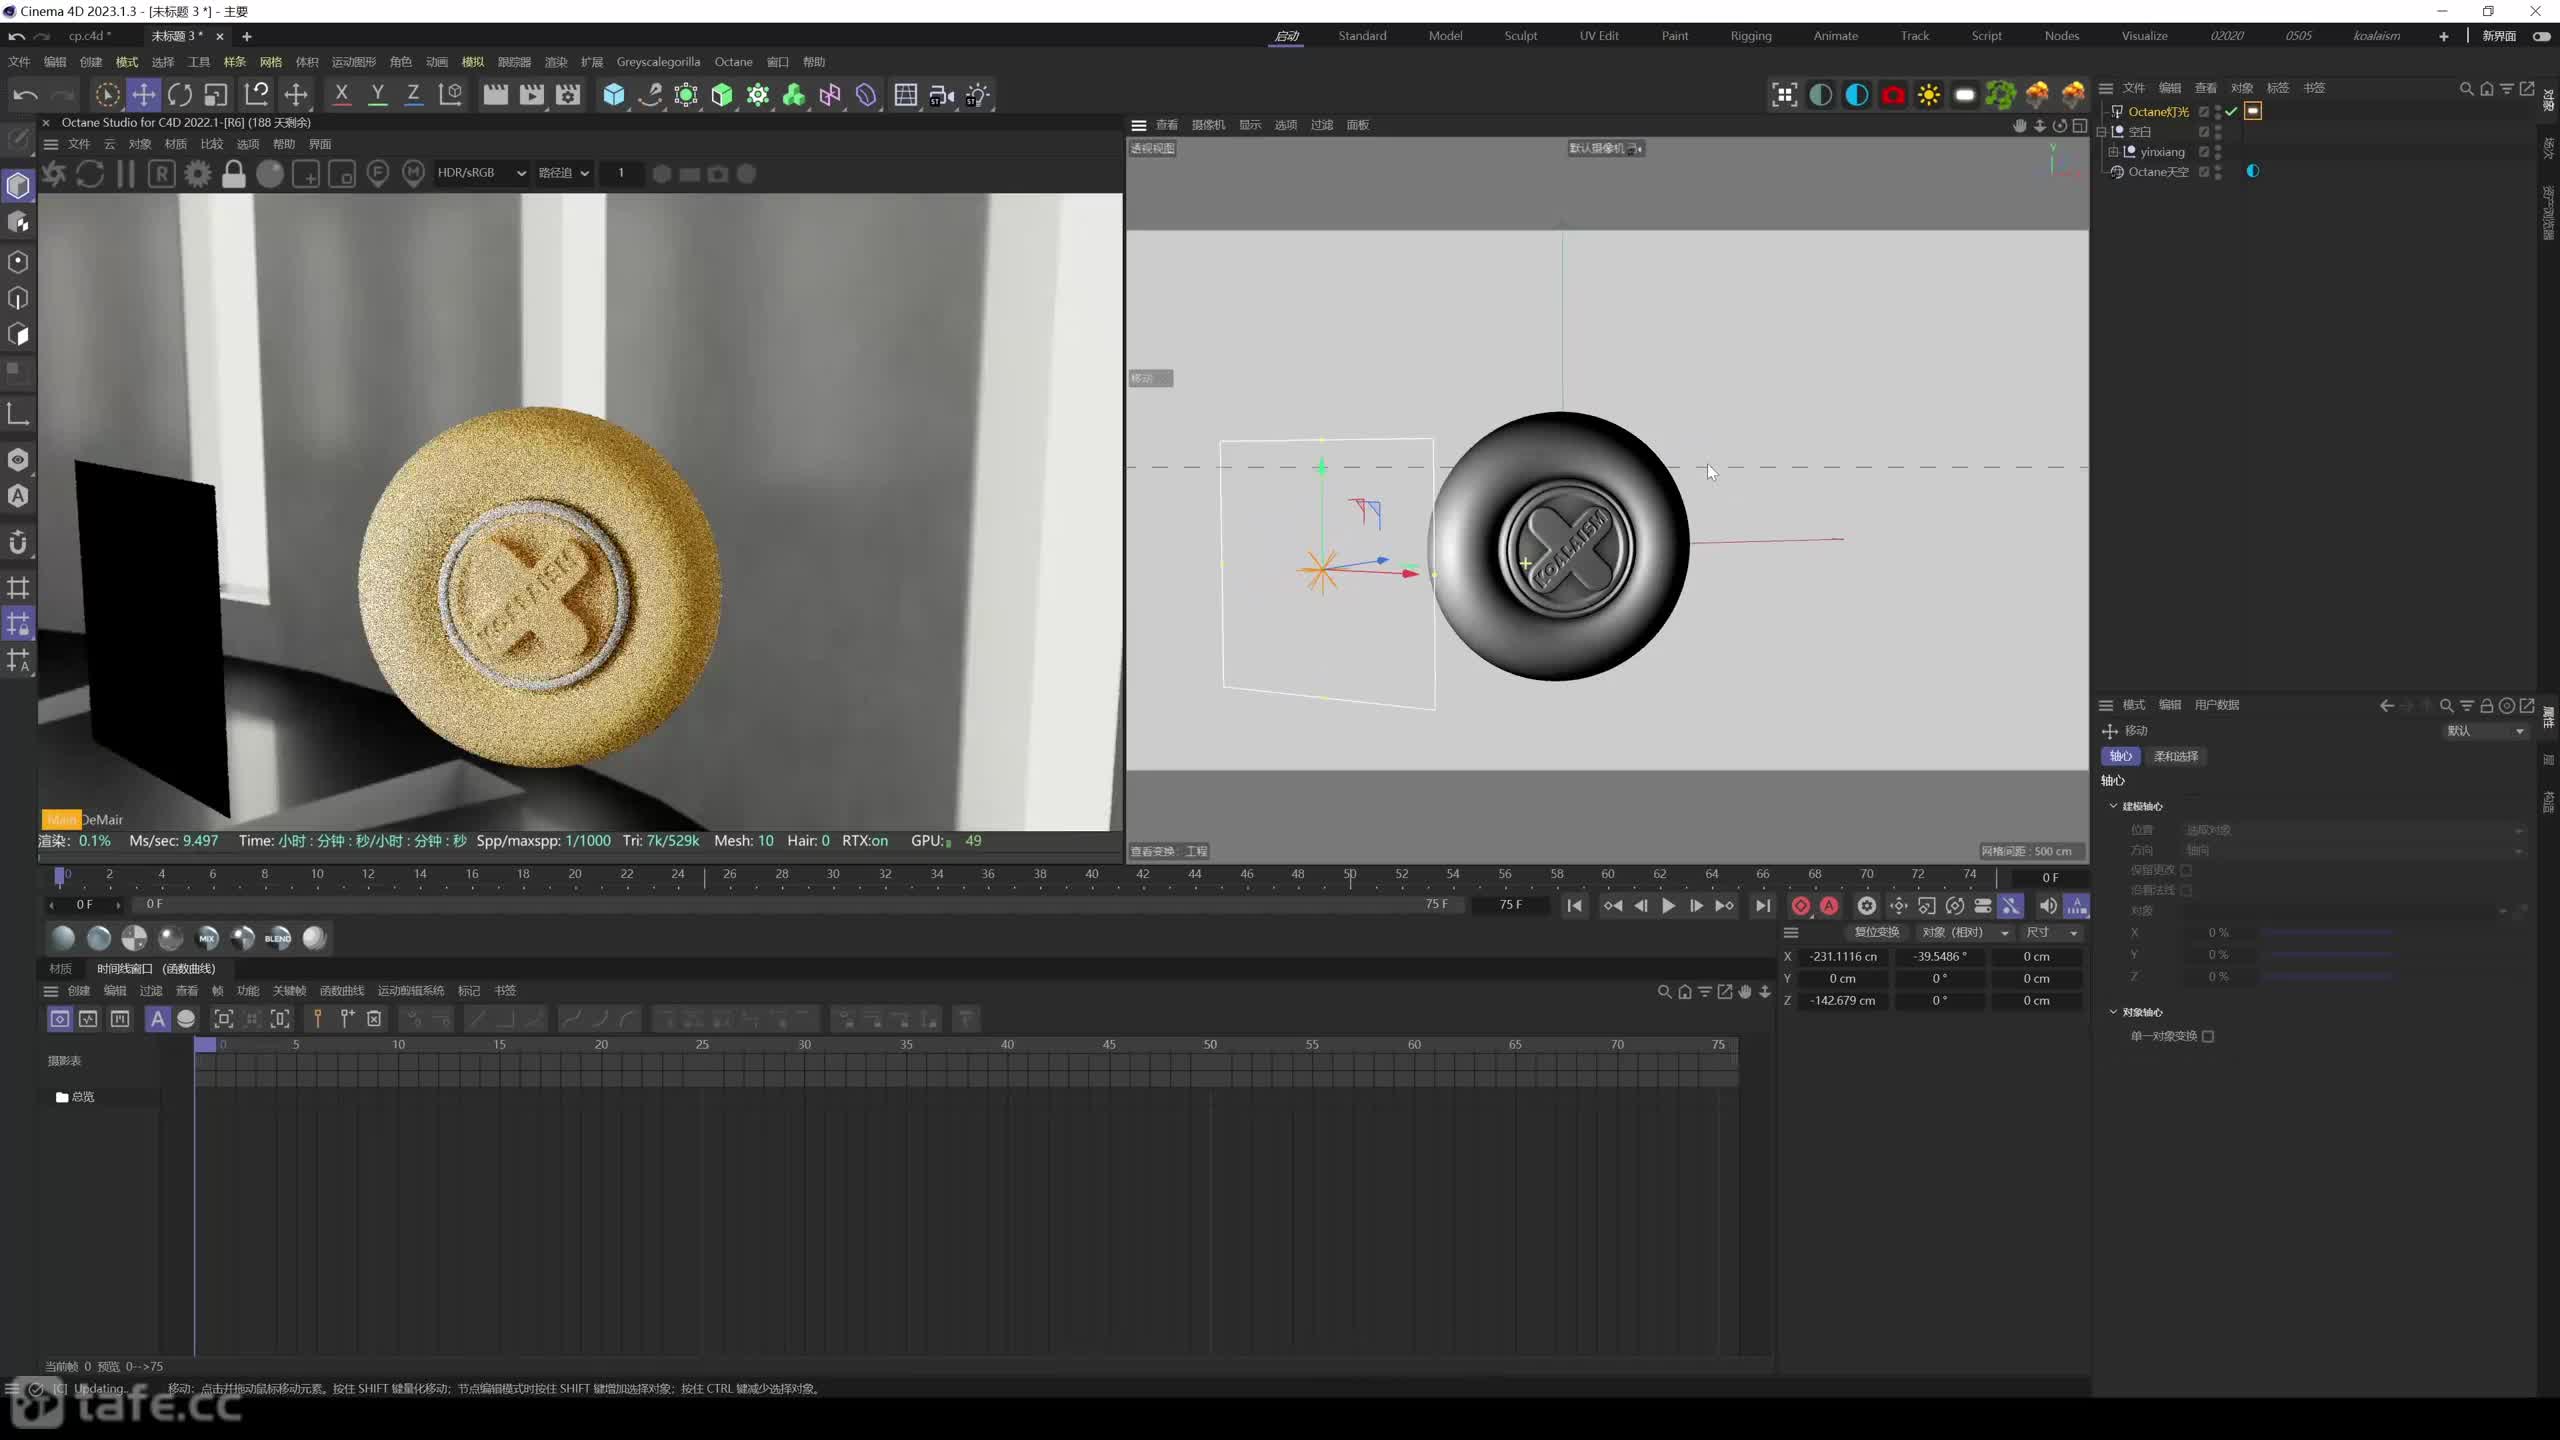Open the 尺寸 size mode dropdown

(2052, 932)
